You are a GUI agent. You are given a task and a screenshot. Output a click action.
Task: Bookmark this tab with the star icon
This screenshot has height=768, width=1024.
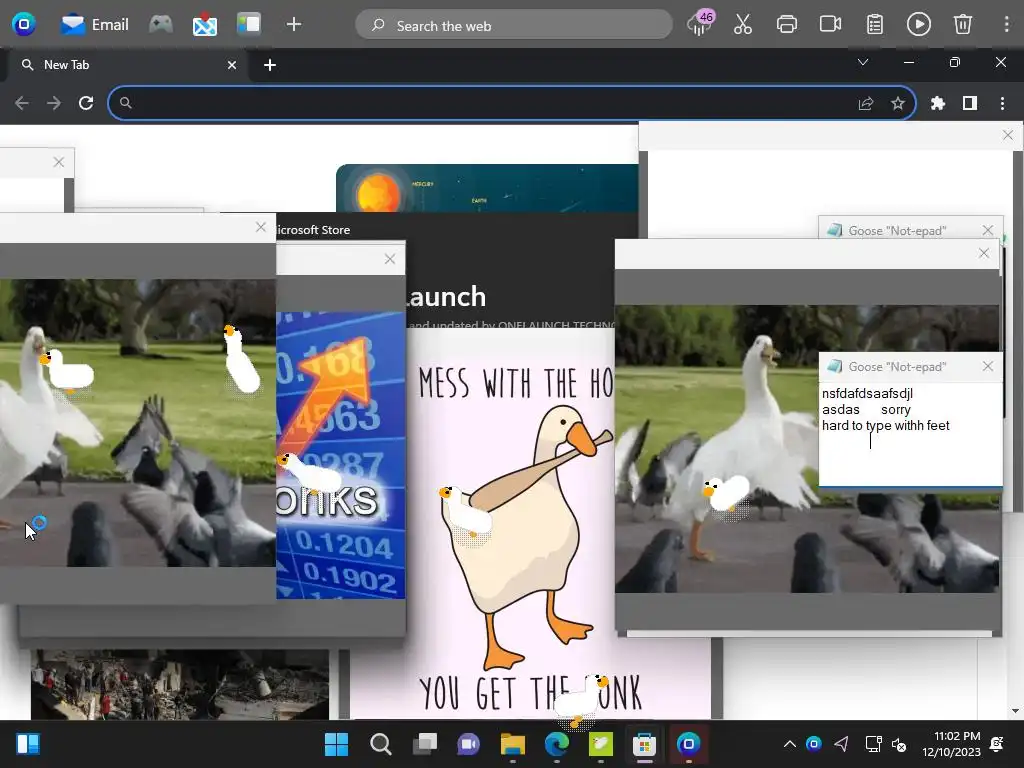coord(898,103)
